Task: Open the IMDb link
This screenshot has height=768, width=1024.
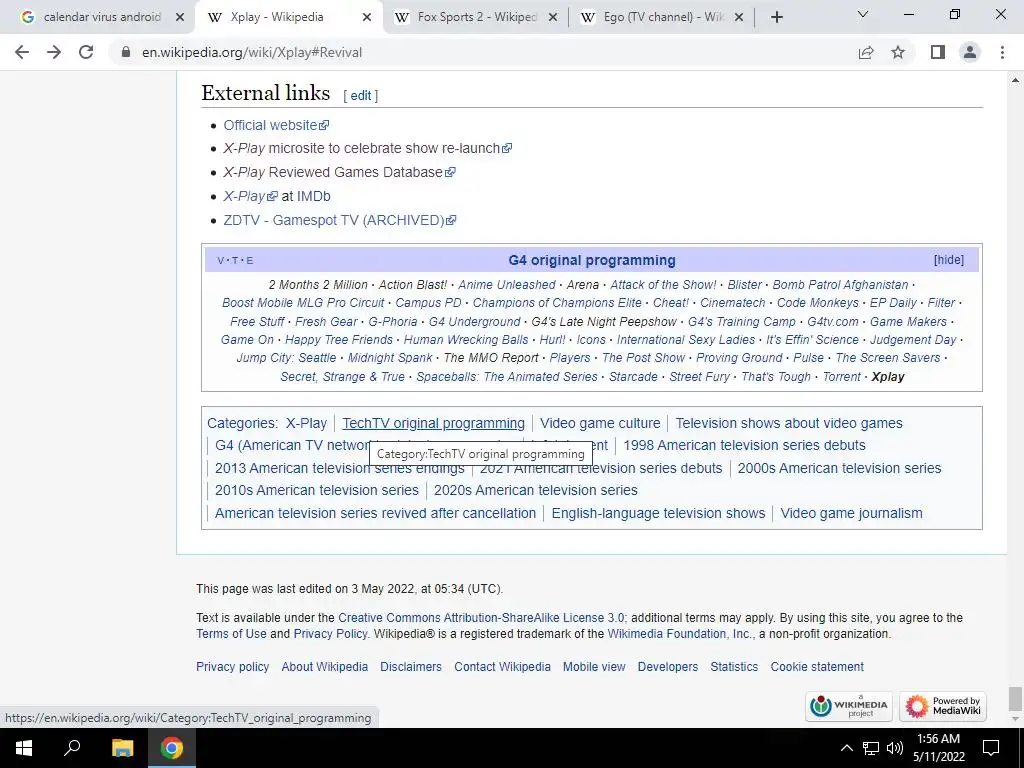Action: 313,196
